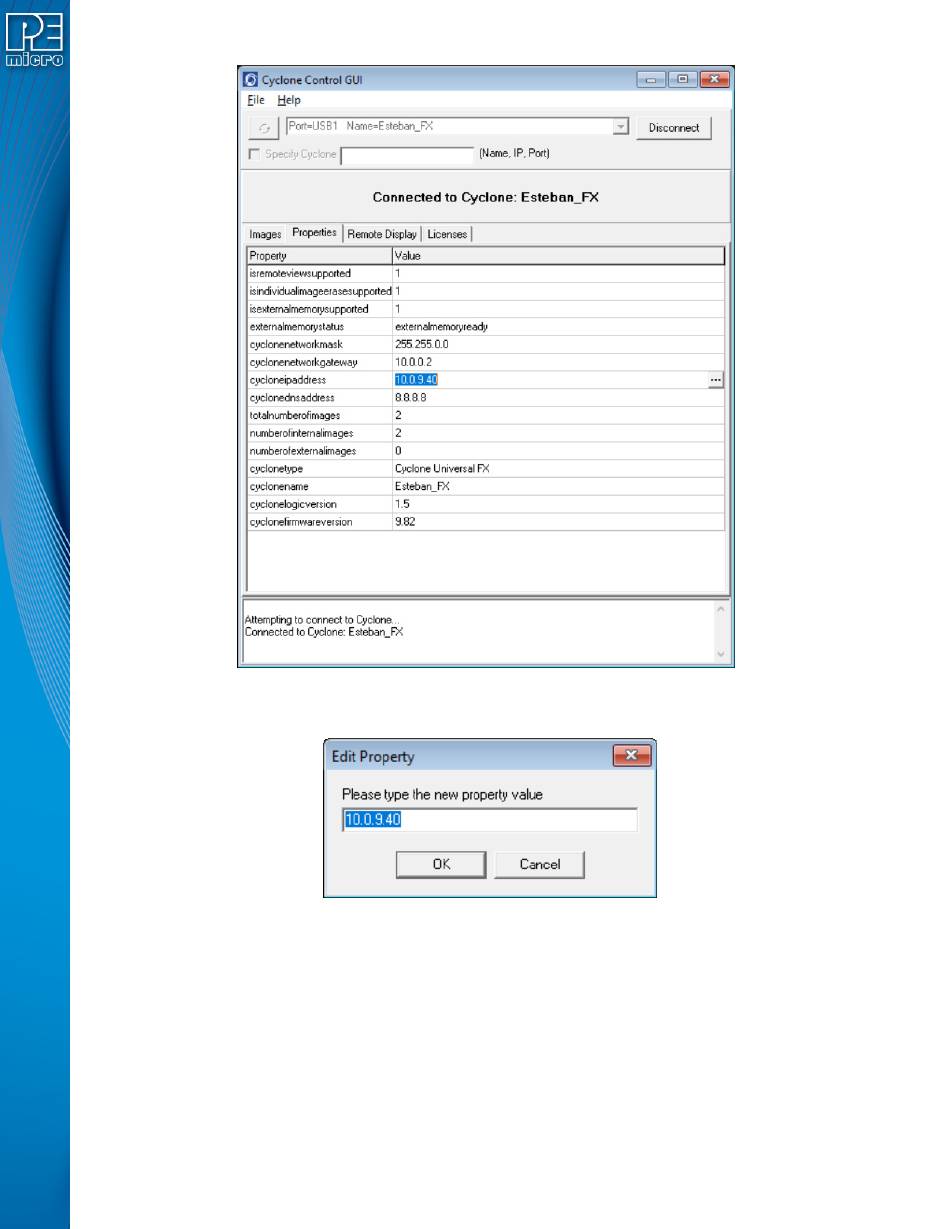Click the Connected to Cyclone log line
This screenshot has width=950, height=1229.
pyautogui.click(x=324, y=632)
